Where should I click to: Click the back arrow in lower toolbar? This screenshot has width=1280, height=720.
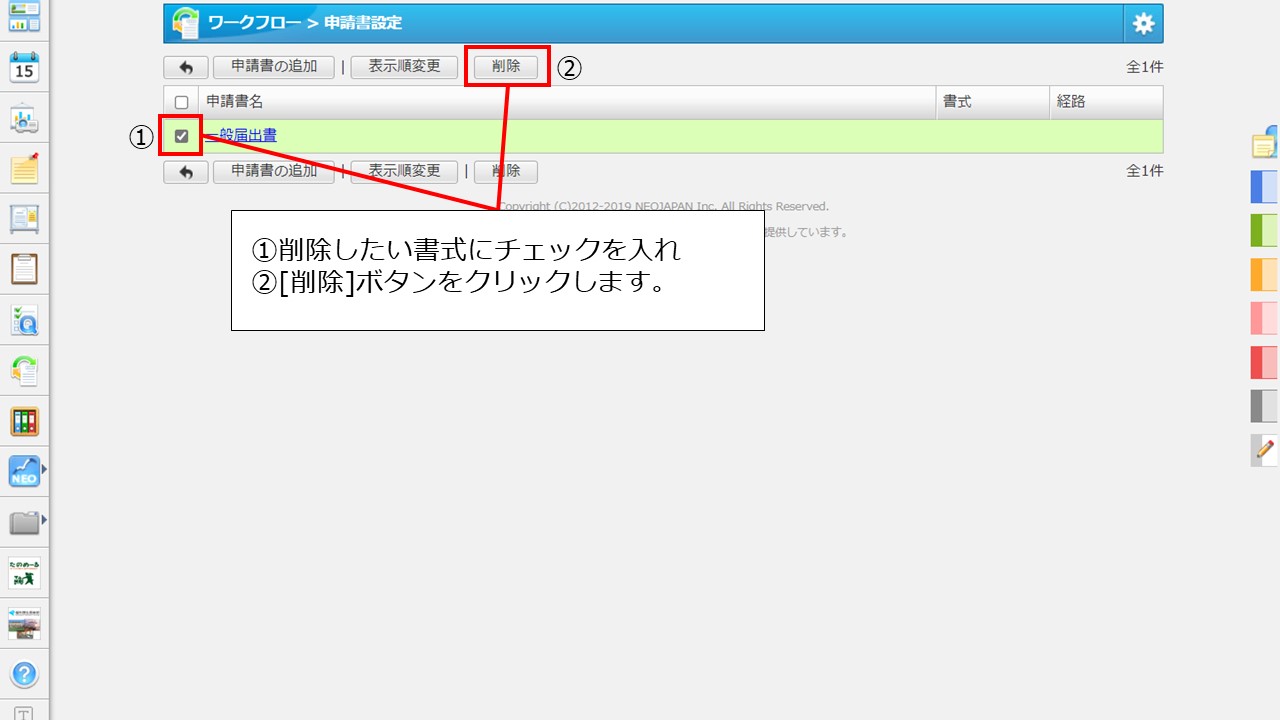(x=186, y=171)
